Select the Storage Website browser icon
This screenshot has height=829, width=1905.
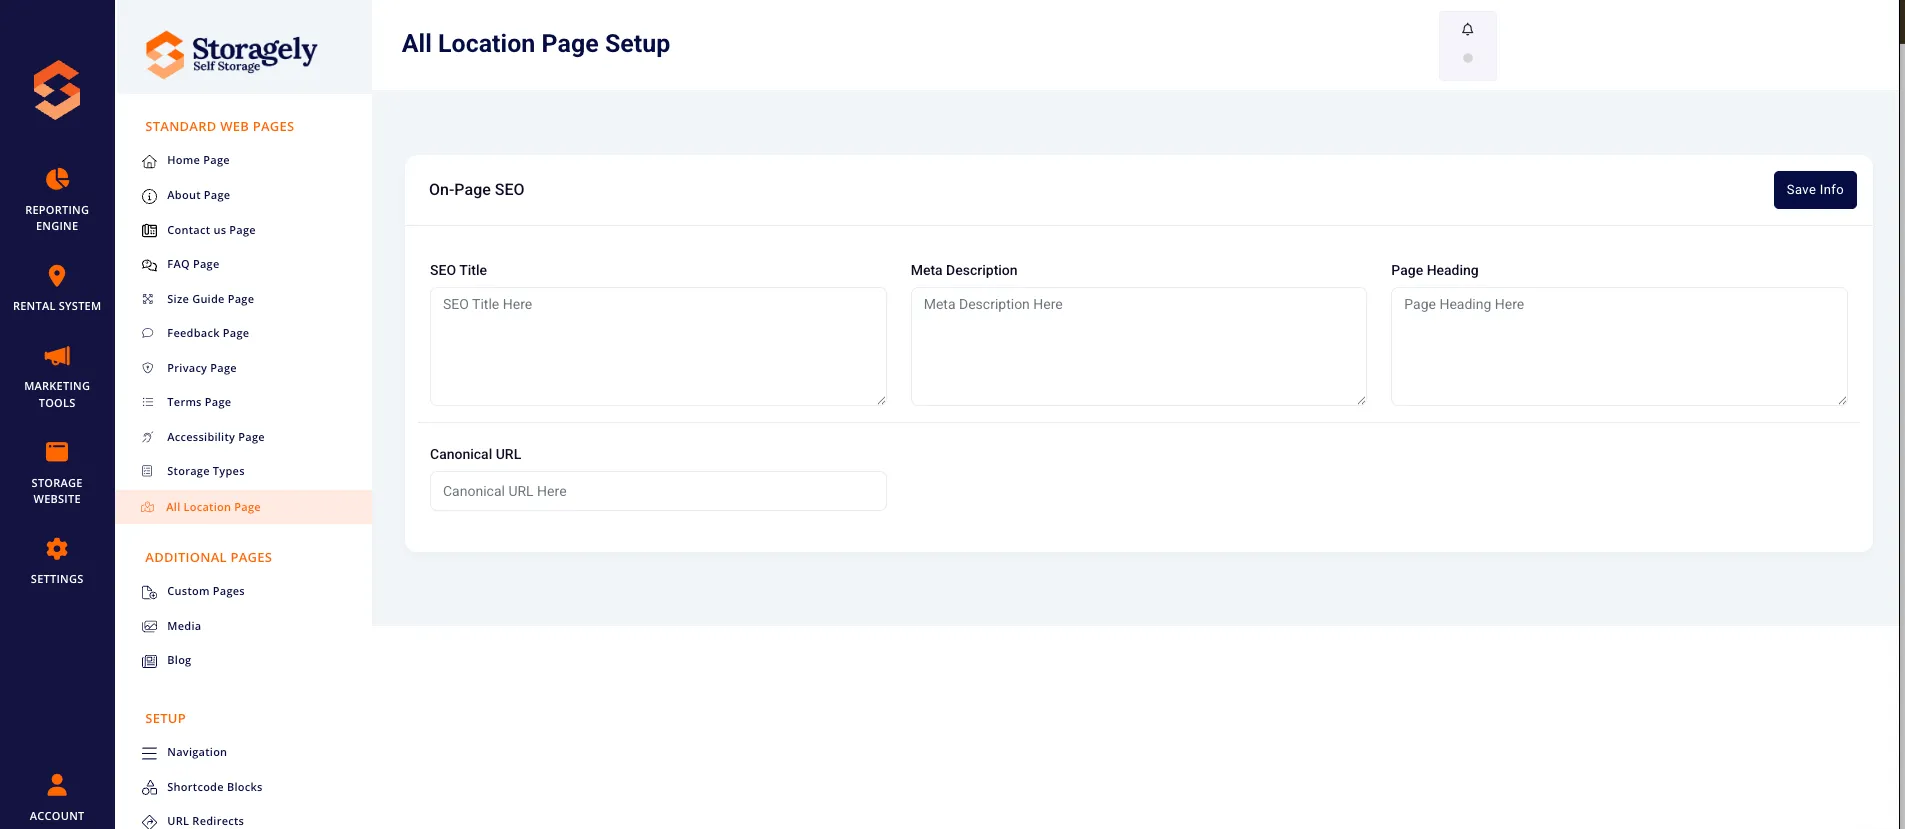point(57,452)
